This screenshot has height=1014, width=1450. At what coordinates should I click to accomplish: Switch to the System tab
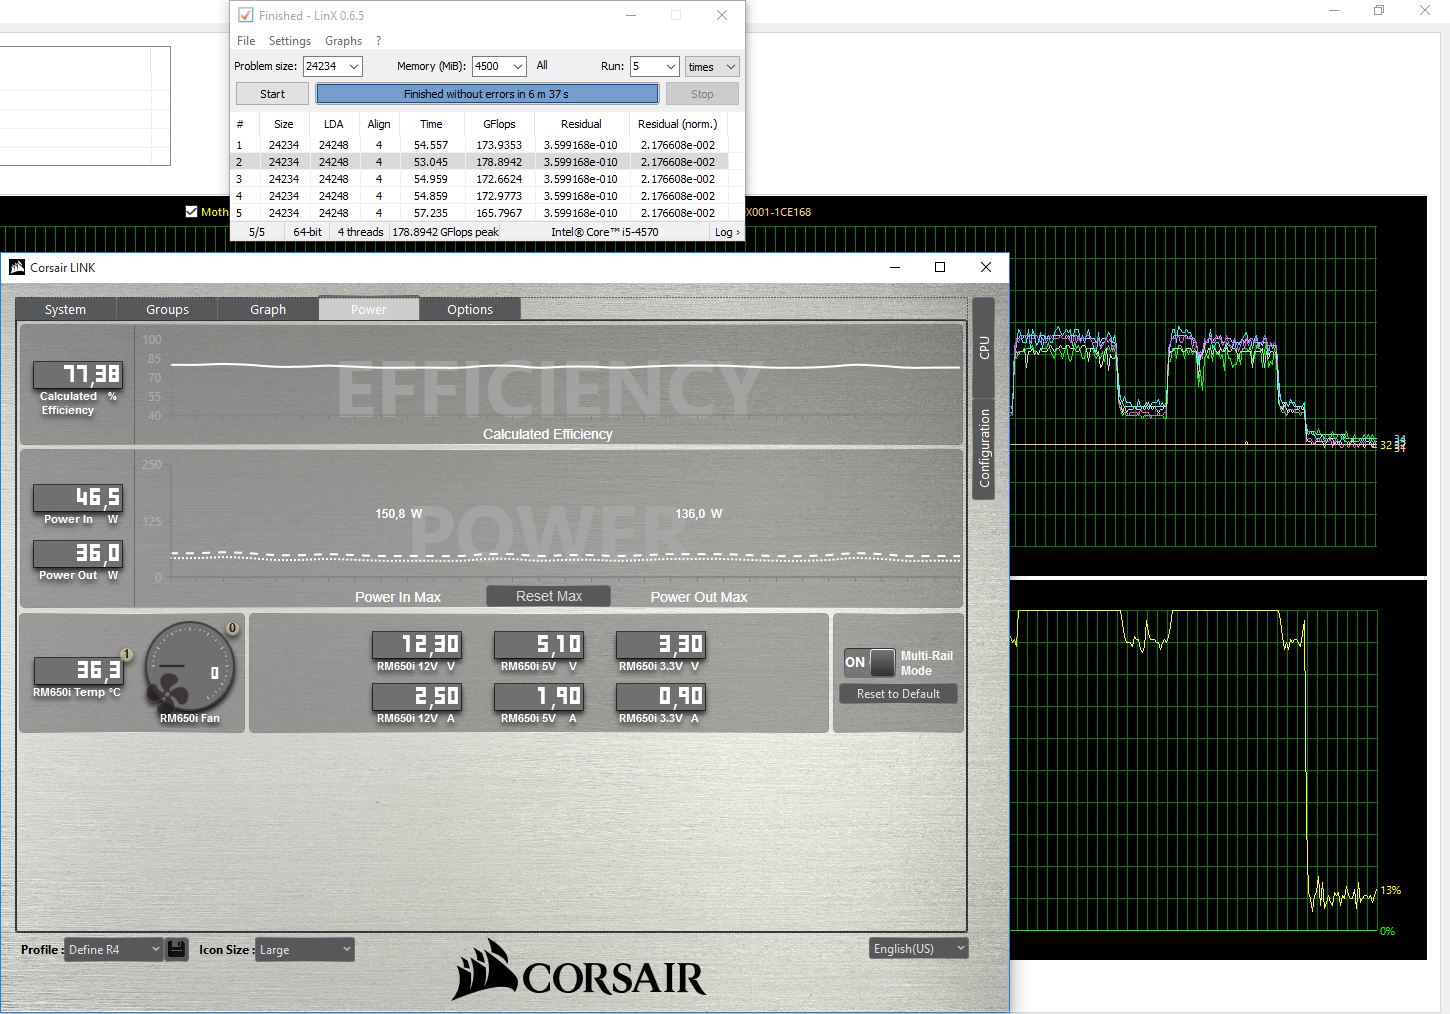click(x=66, y=309)
